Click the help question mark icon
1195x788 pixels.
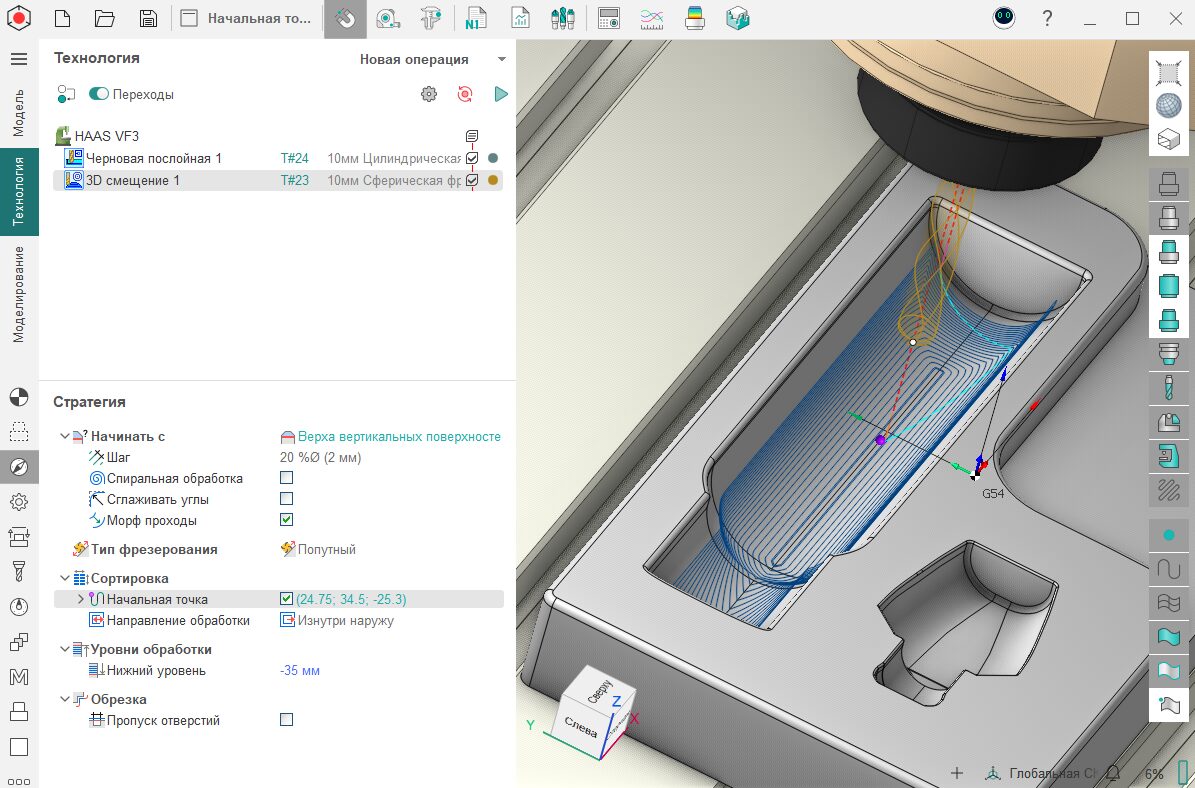pos(1047,18)
